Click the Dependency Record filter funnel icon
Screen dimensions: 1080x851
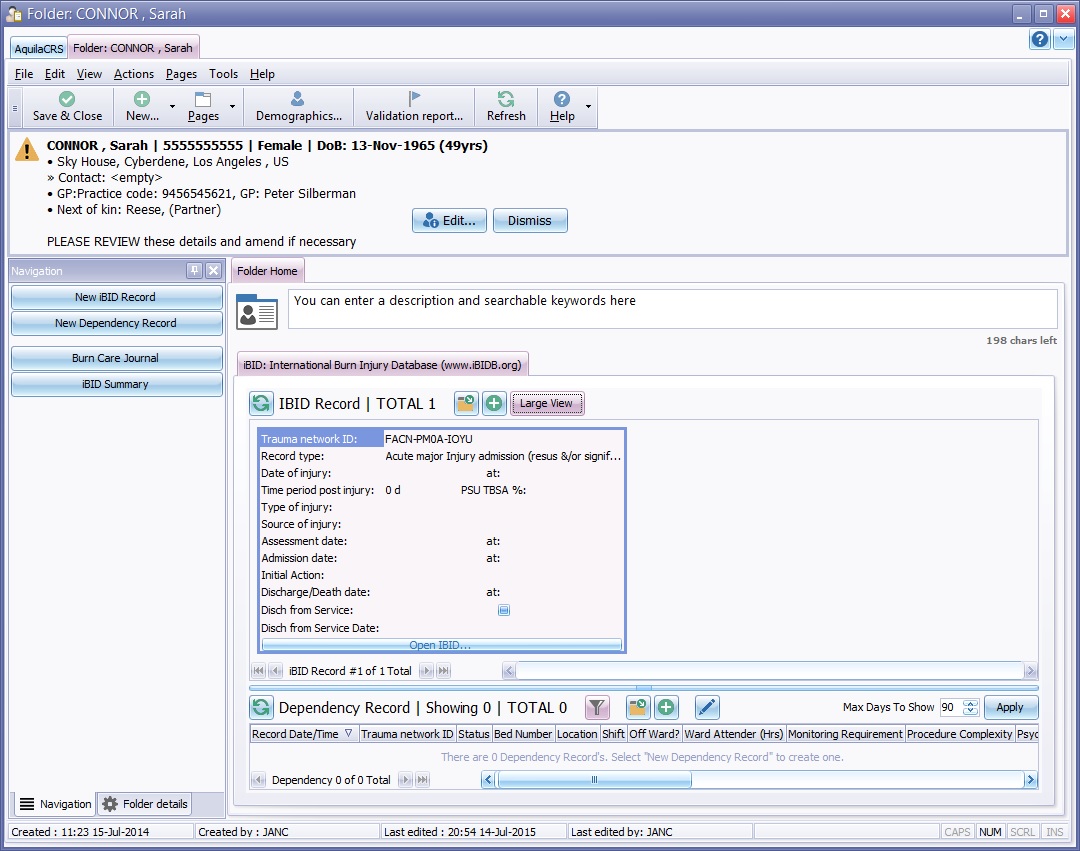coord(597,708)
